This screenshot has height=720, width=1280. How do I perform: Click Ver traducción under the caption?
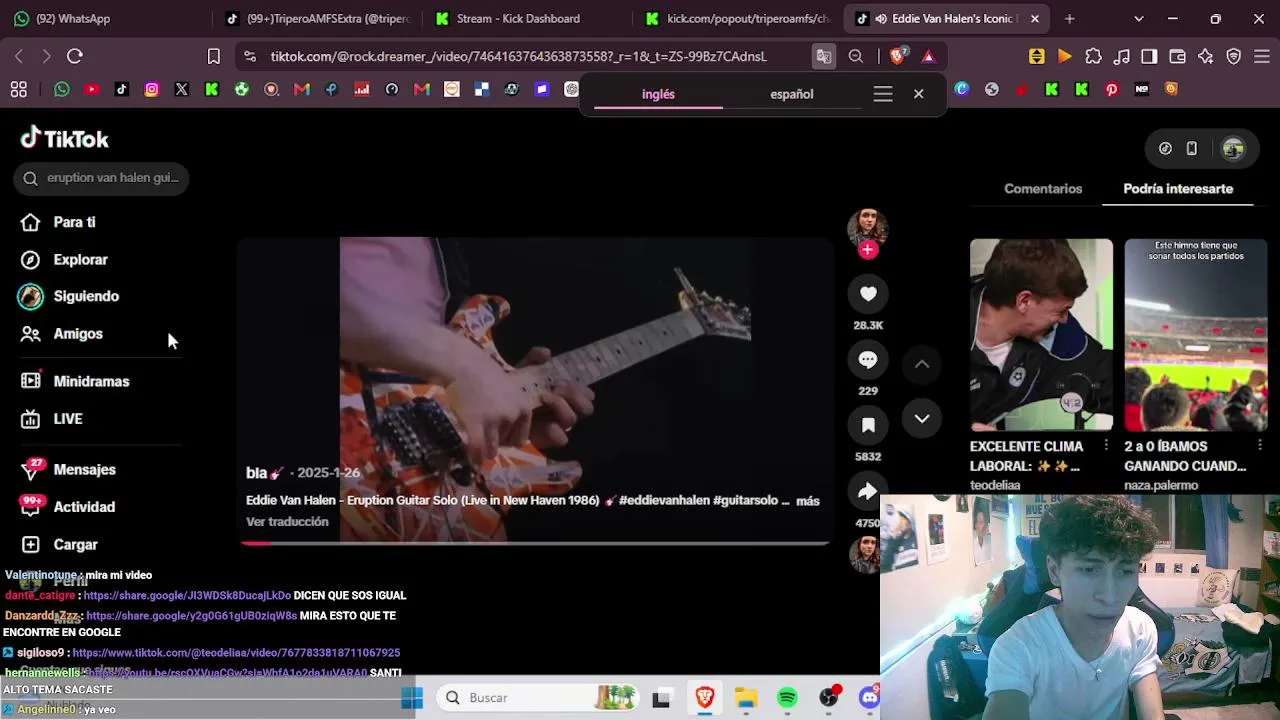tap(287, 522)
